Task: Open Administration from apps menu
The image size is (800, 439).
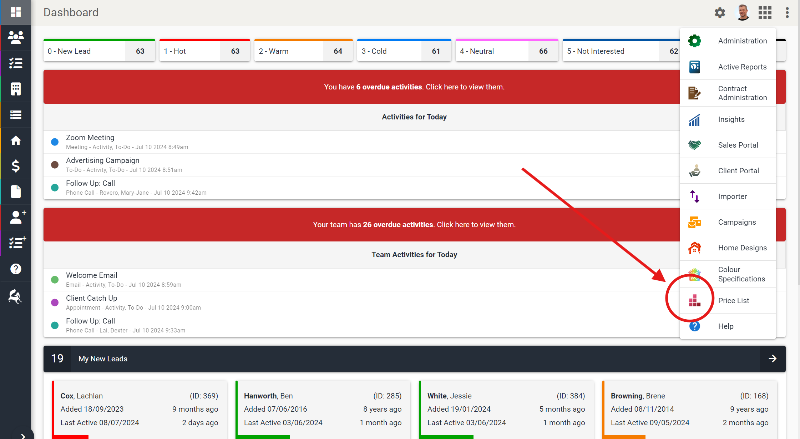Action: 728,41
